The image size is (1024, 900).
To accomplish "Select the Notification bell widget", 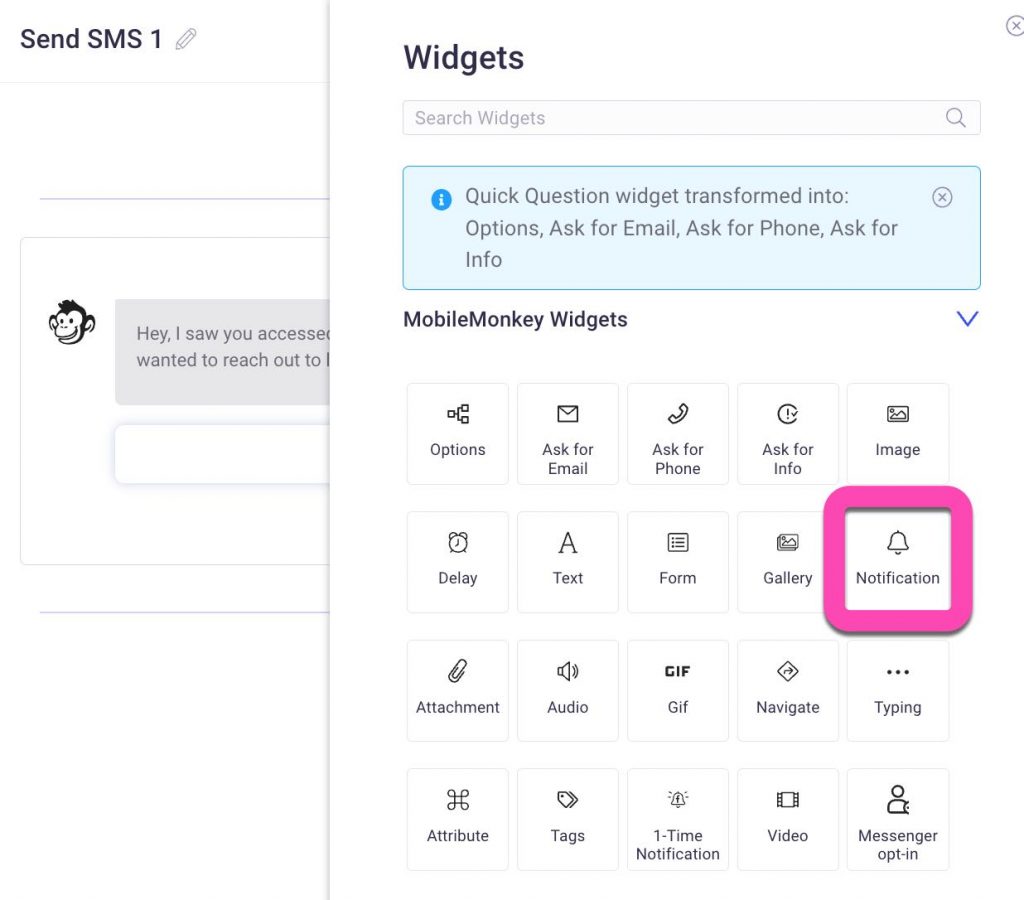I will [x=898, y=561].
